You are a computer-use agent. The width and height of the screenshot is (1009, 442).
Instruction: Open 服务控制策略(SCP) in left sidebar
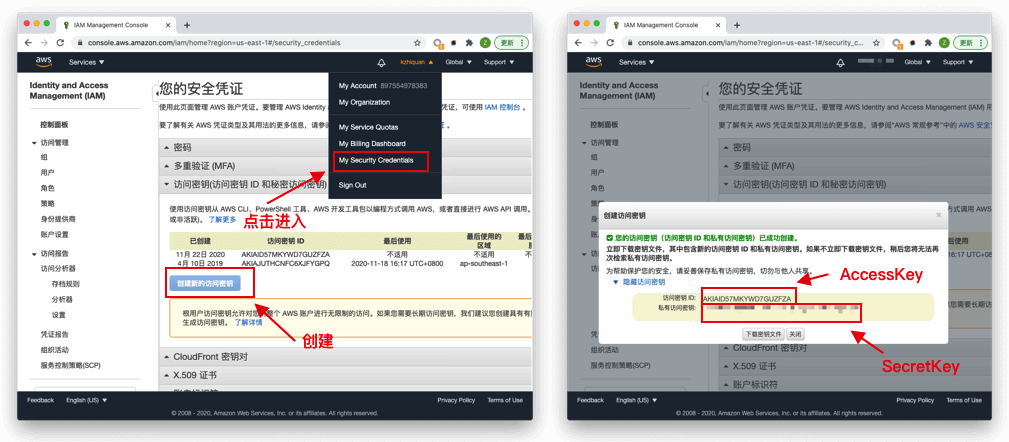pyautogui.click(x=70, y=366)
